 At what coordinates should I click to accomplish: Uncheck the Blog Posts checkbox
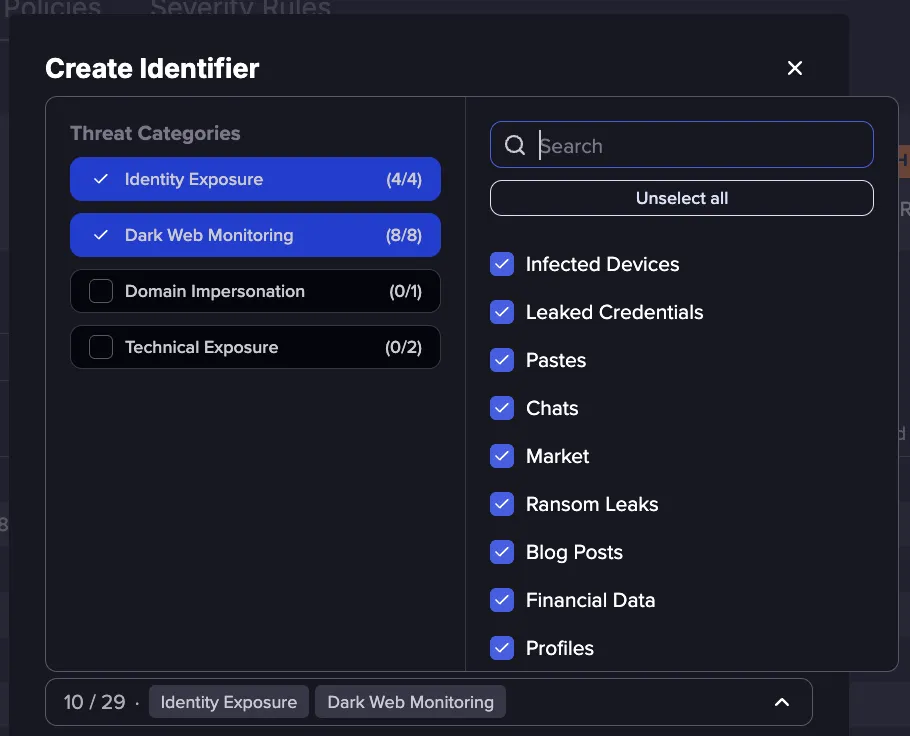coord(502,552)
